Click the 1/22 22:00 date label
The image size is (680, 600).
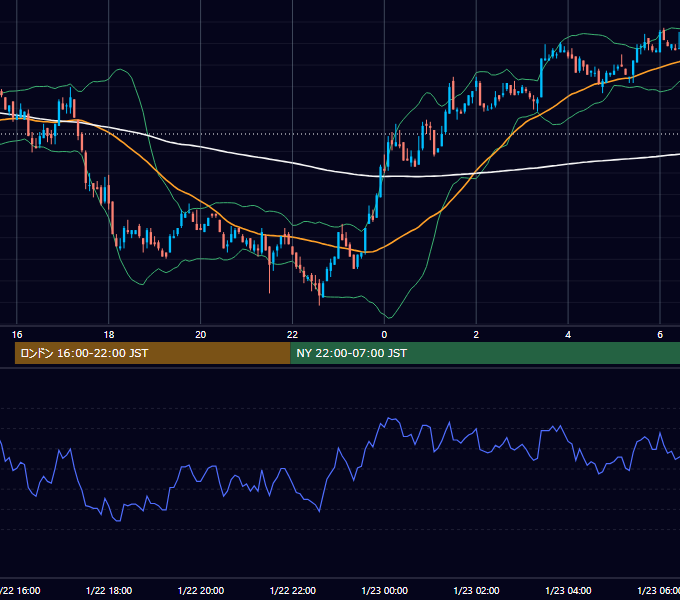[293, 590]
